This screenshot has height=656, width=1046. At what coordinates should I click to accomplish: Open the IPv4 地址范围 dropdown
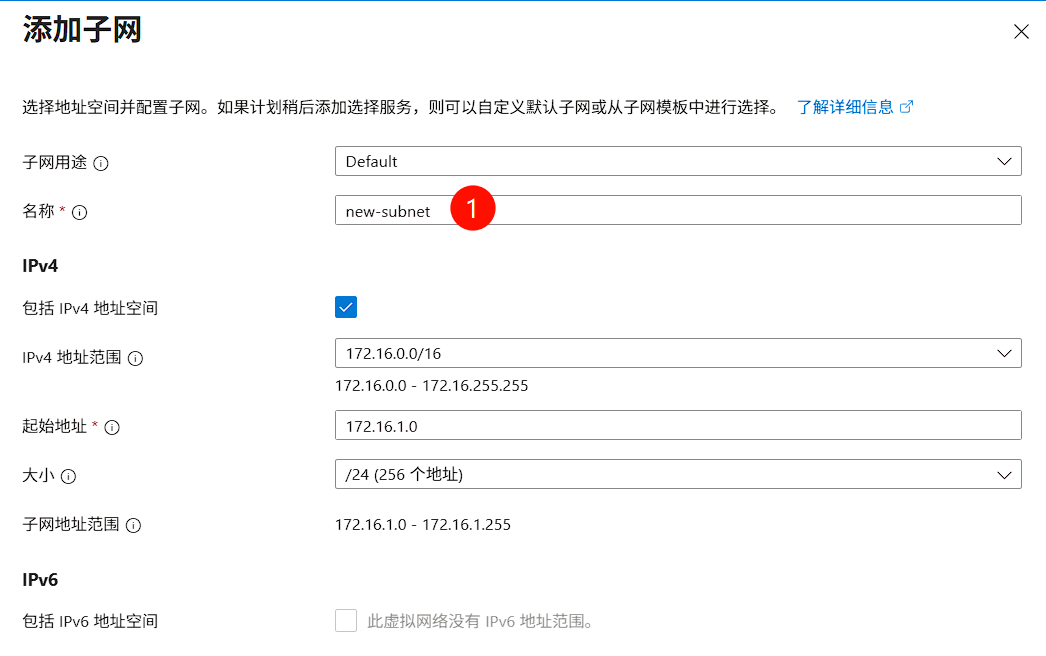click(678, 353)
